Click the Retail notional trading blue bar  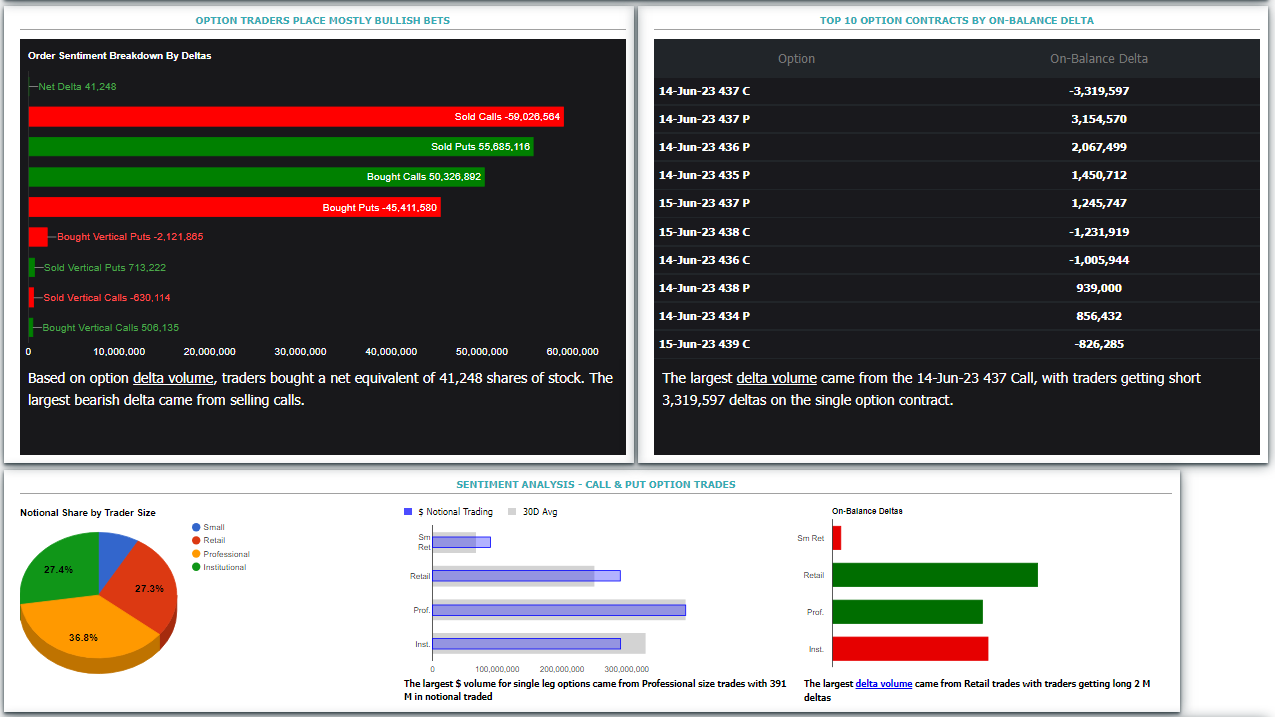[x=527, y=576]
